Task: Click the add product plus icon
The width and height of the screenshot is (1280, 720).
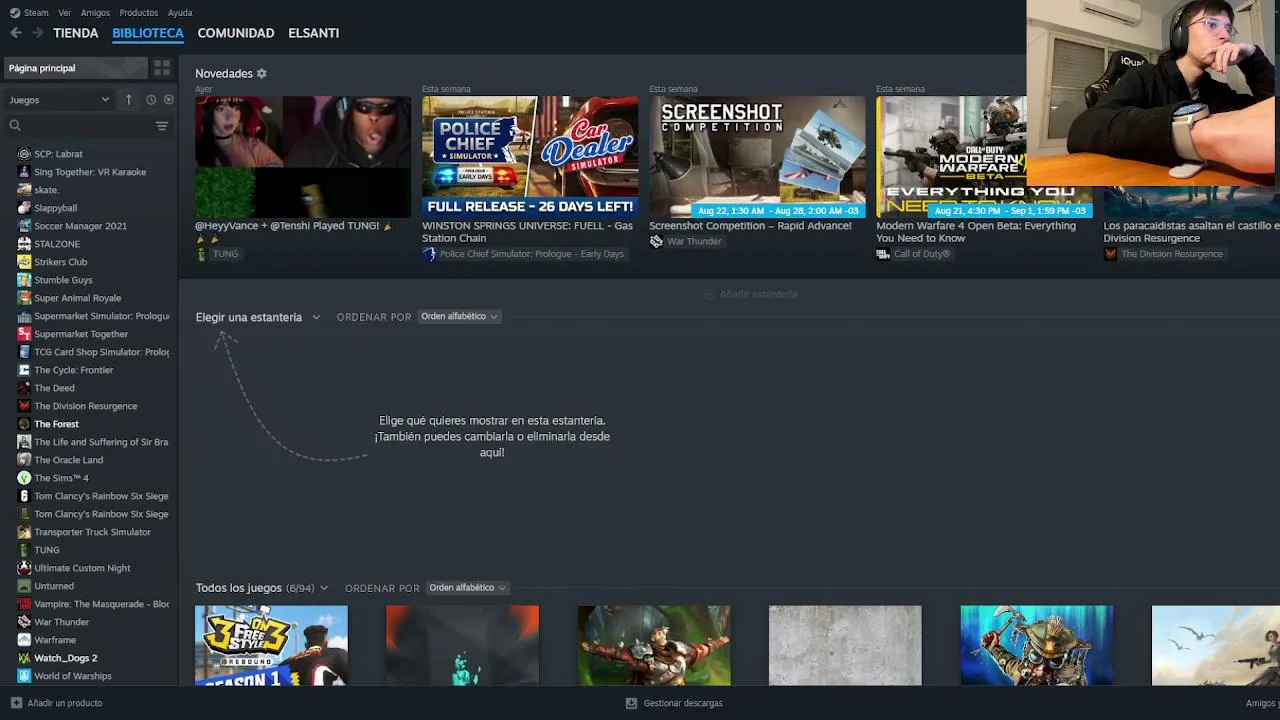Action: coord(16,703)
